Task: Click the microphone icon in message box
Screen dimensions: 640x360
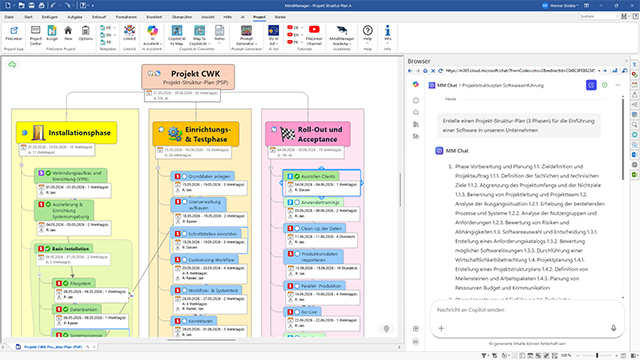Action: 613,328
